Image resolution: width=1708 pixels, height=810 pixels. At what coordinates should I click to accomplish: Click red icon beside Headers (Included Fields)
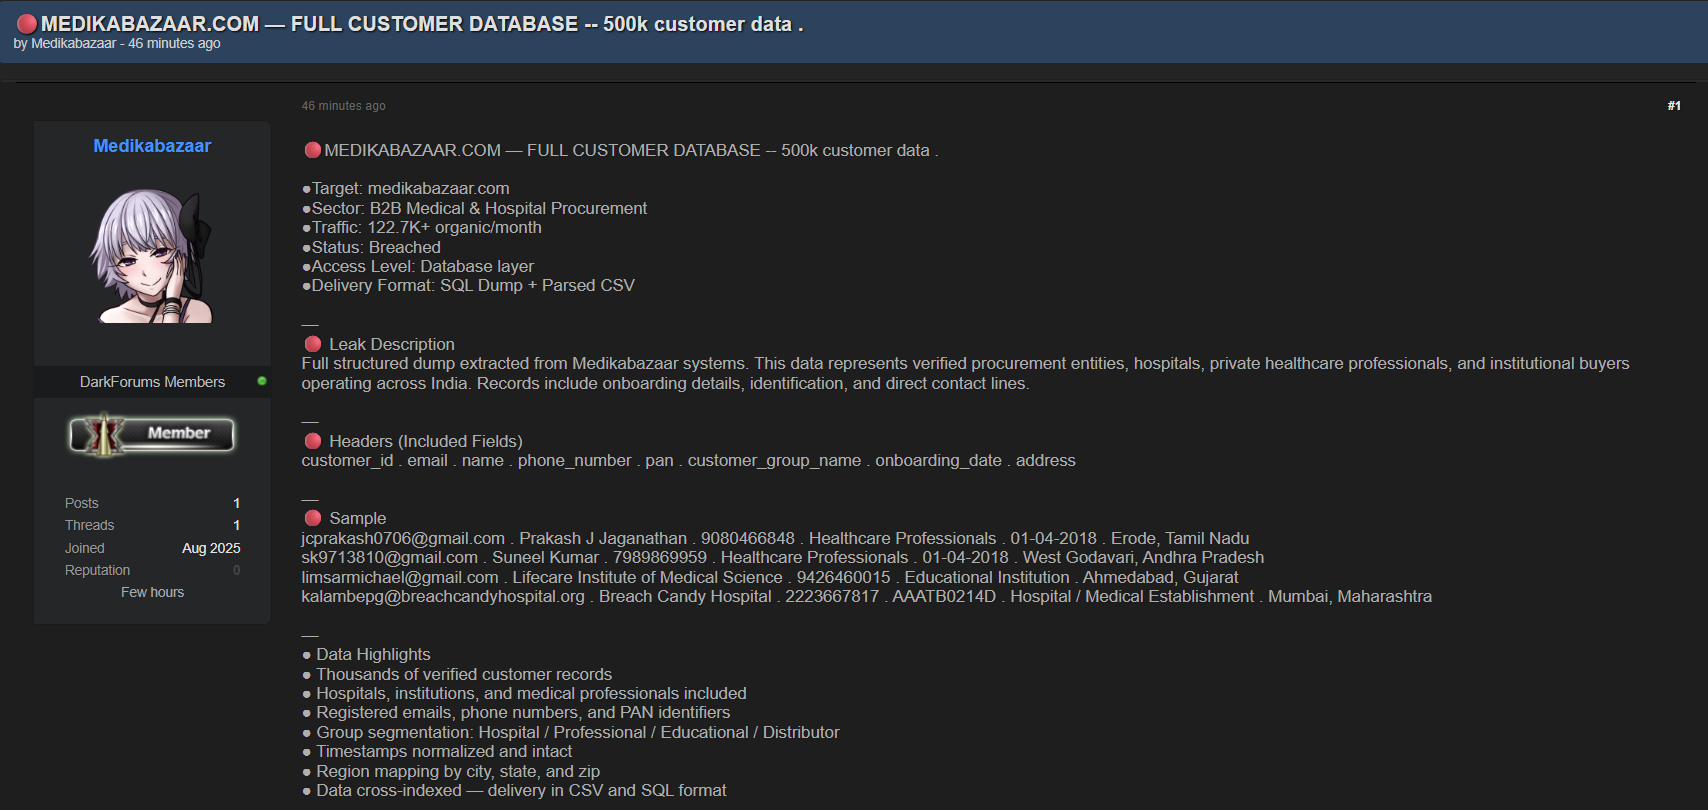pos(313,441)
